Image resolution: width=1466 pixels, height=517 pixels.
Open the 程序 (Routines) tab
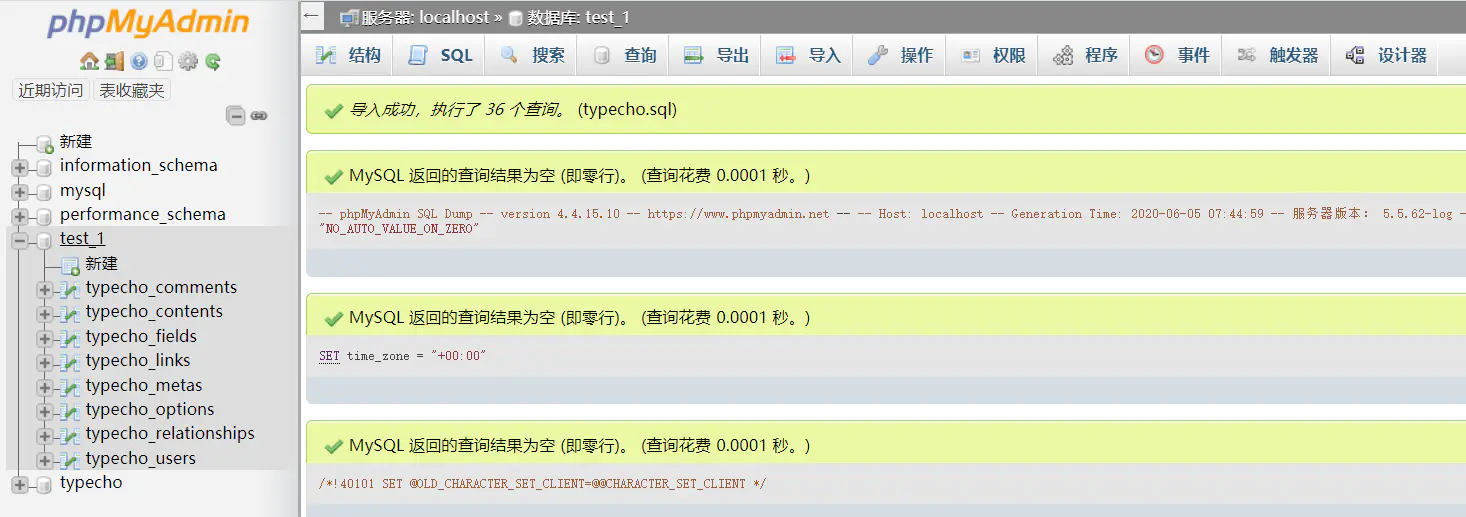coord(1085,55)
